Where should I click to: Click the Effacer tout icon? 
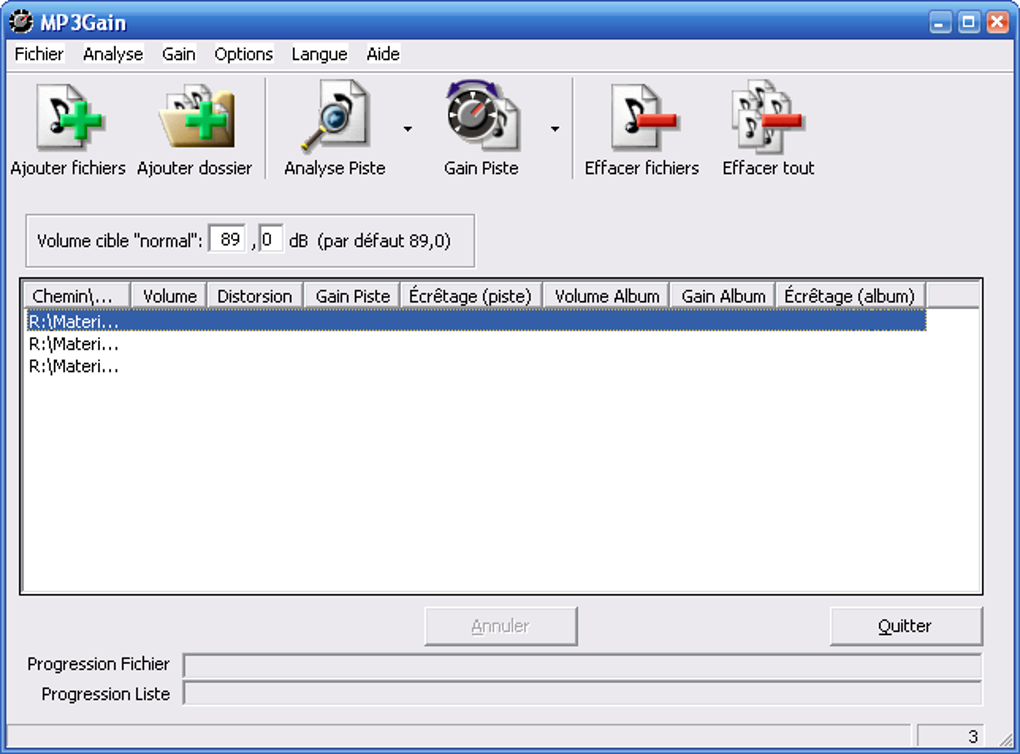point(768,114)
